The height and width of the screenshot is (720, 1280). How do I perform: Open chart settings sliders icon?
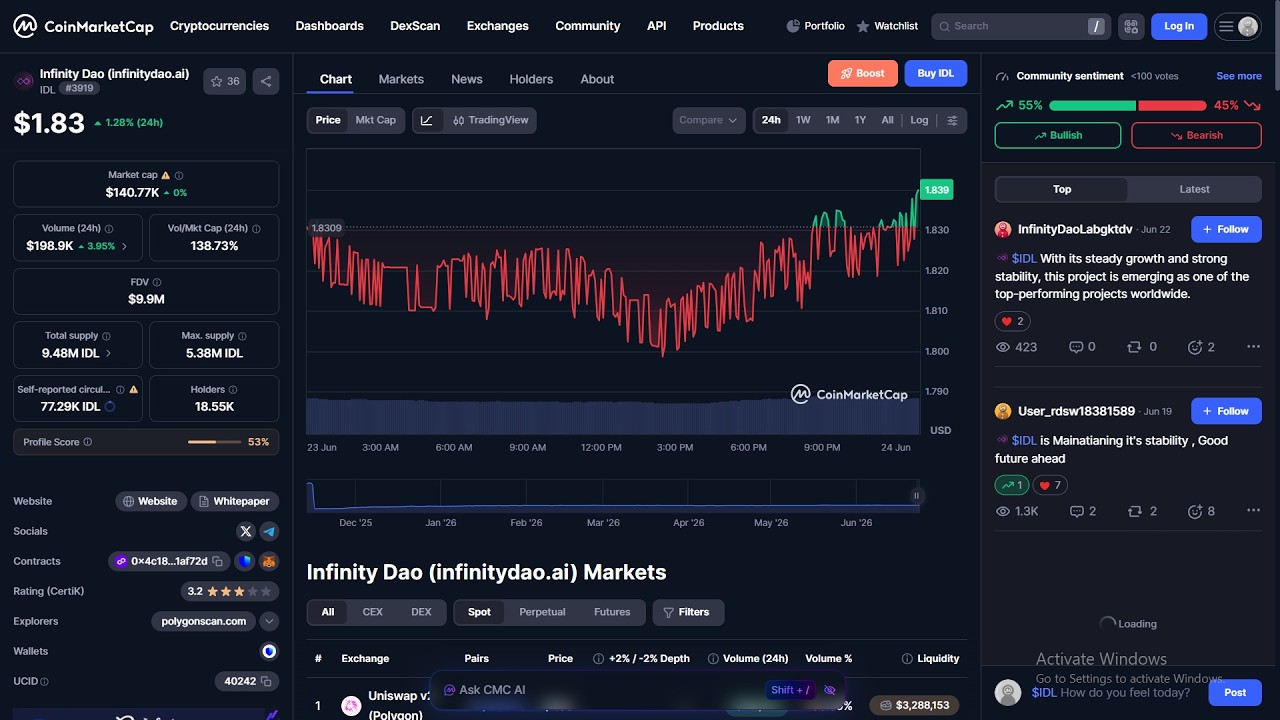point(952,120)
